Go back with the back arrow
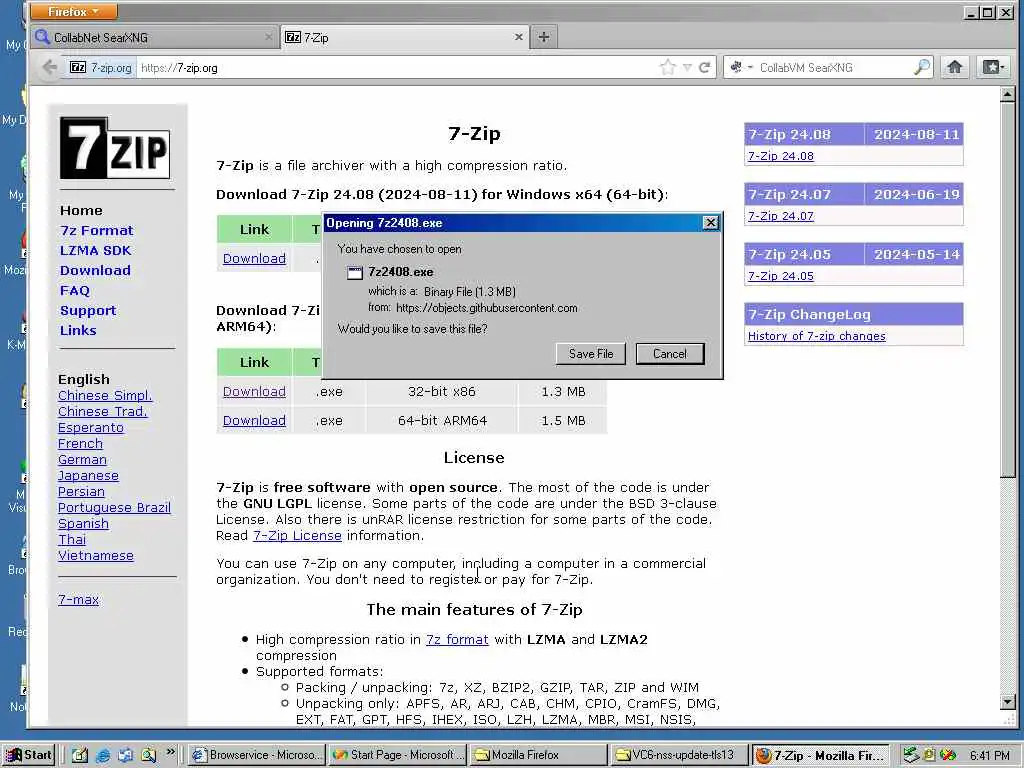The width and height of the screenshot is (1024, 768). coord(49,67)
